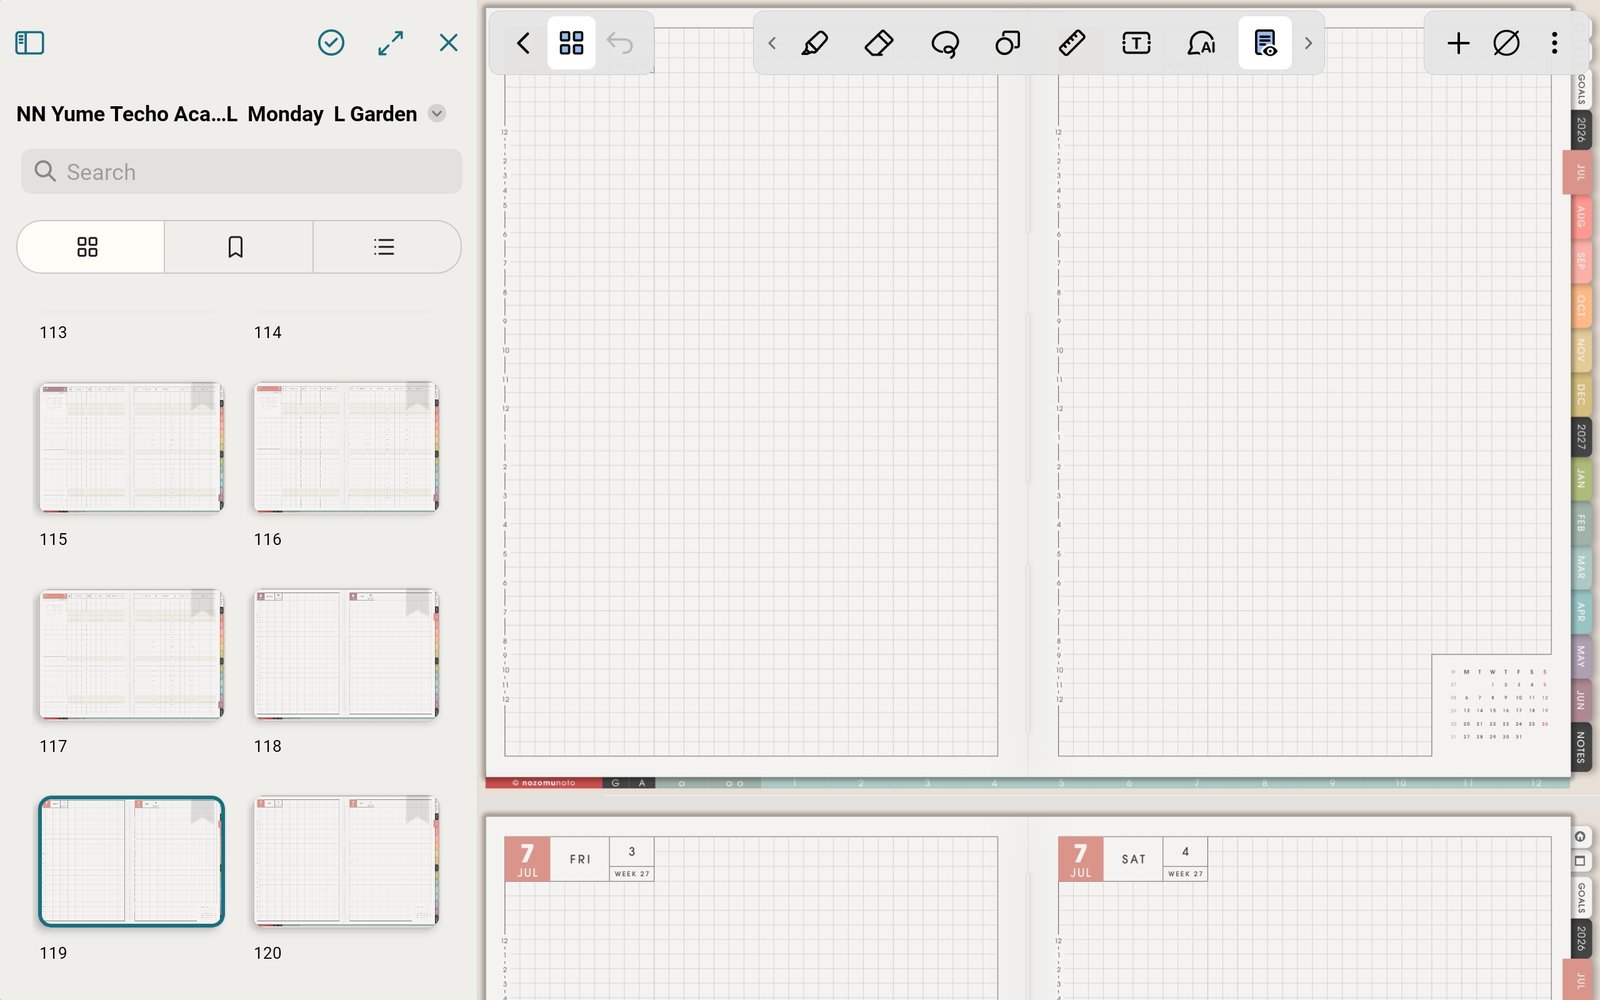
Task: Jump to the MAR month tab
Action: tap(1581, 567)
